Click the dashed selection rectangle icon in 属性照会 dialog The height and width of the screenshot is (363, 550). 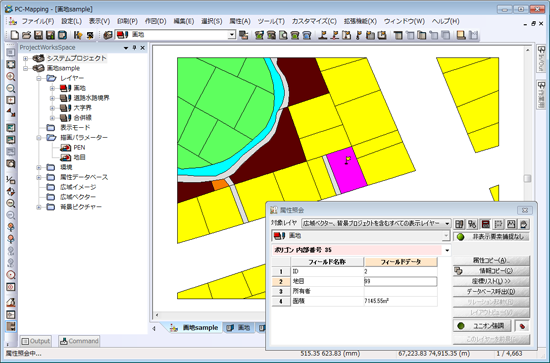(x=498, y=224)
